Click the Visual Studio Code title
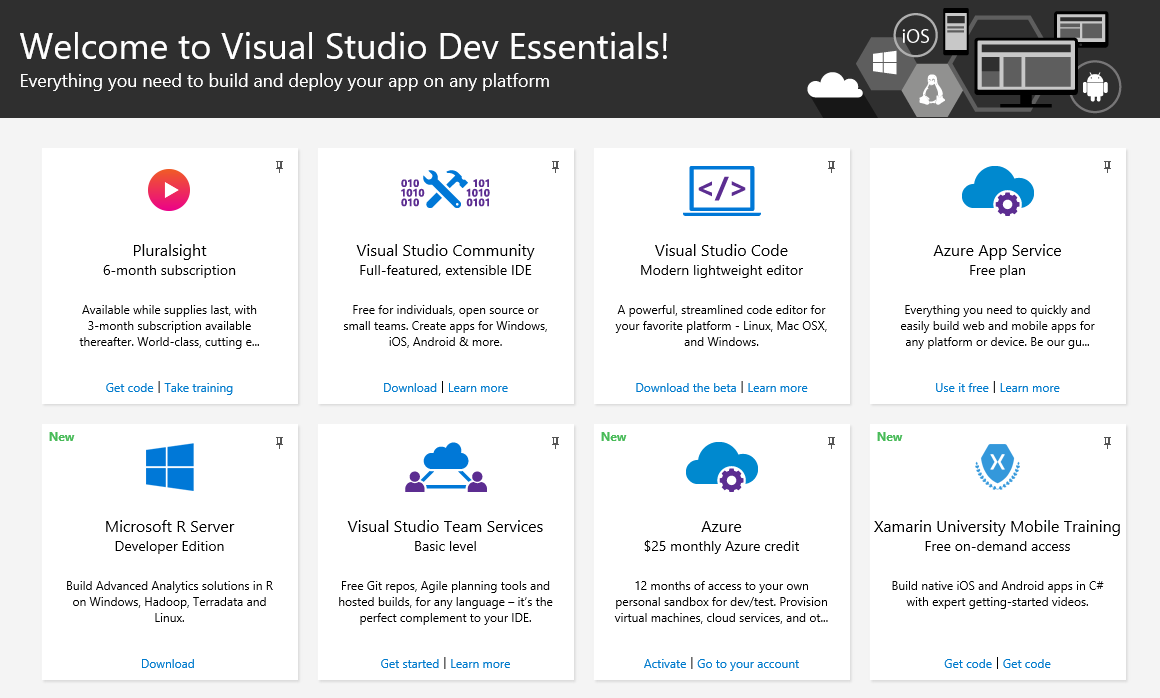This screenshot has width=1160, height=698. point(721,251)
